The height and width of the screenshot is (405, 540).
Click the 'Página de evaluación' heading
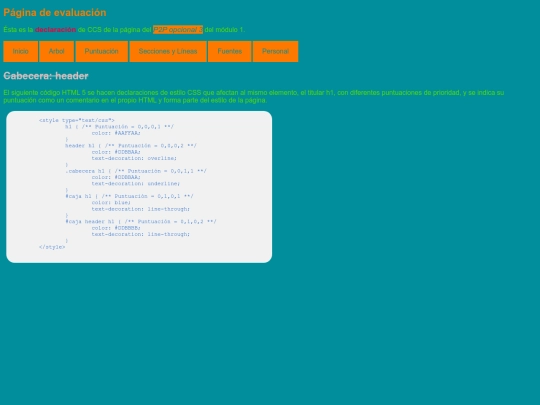pos(55,13)
